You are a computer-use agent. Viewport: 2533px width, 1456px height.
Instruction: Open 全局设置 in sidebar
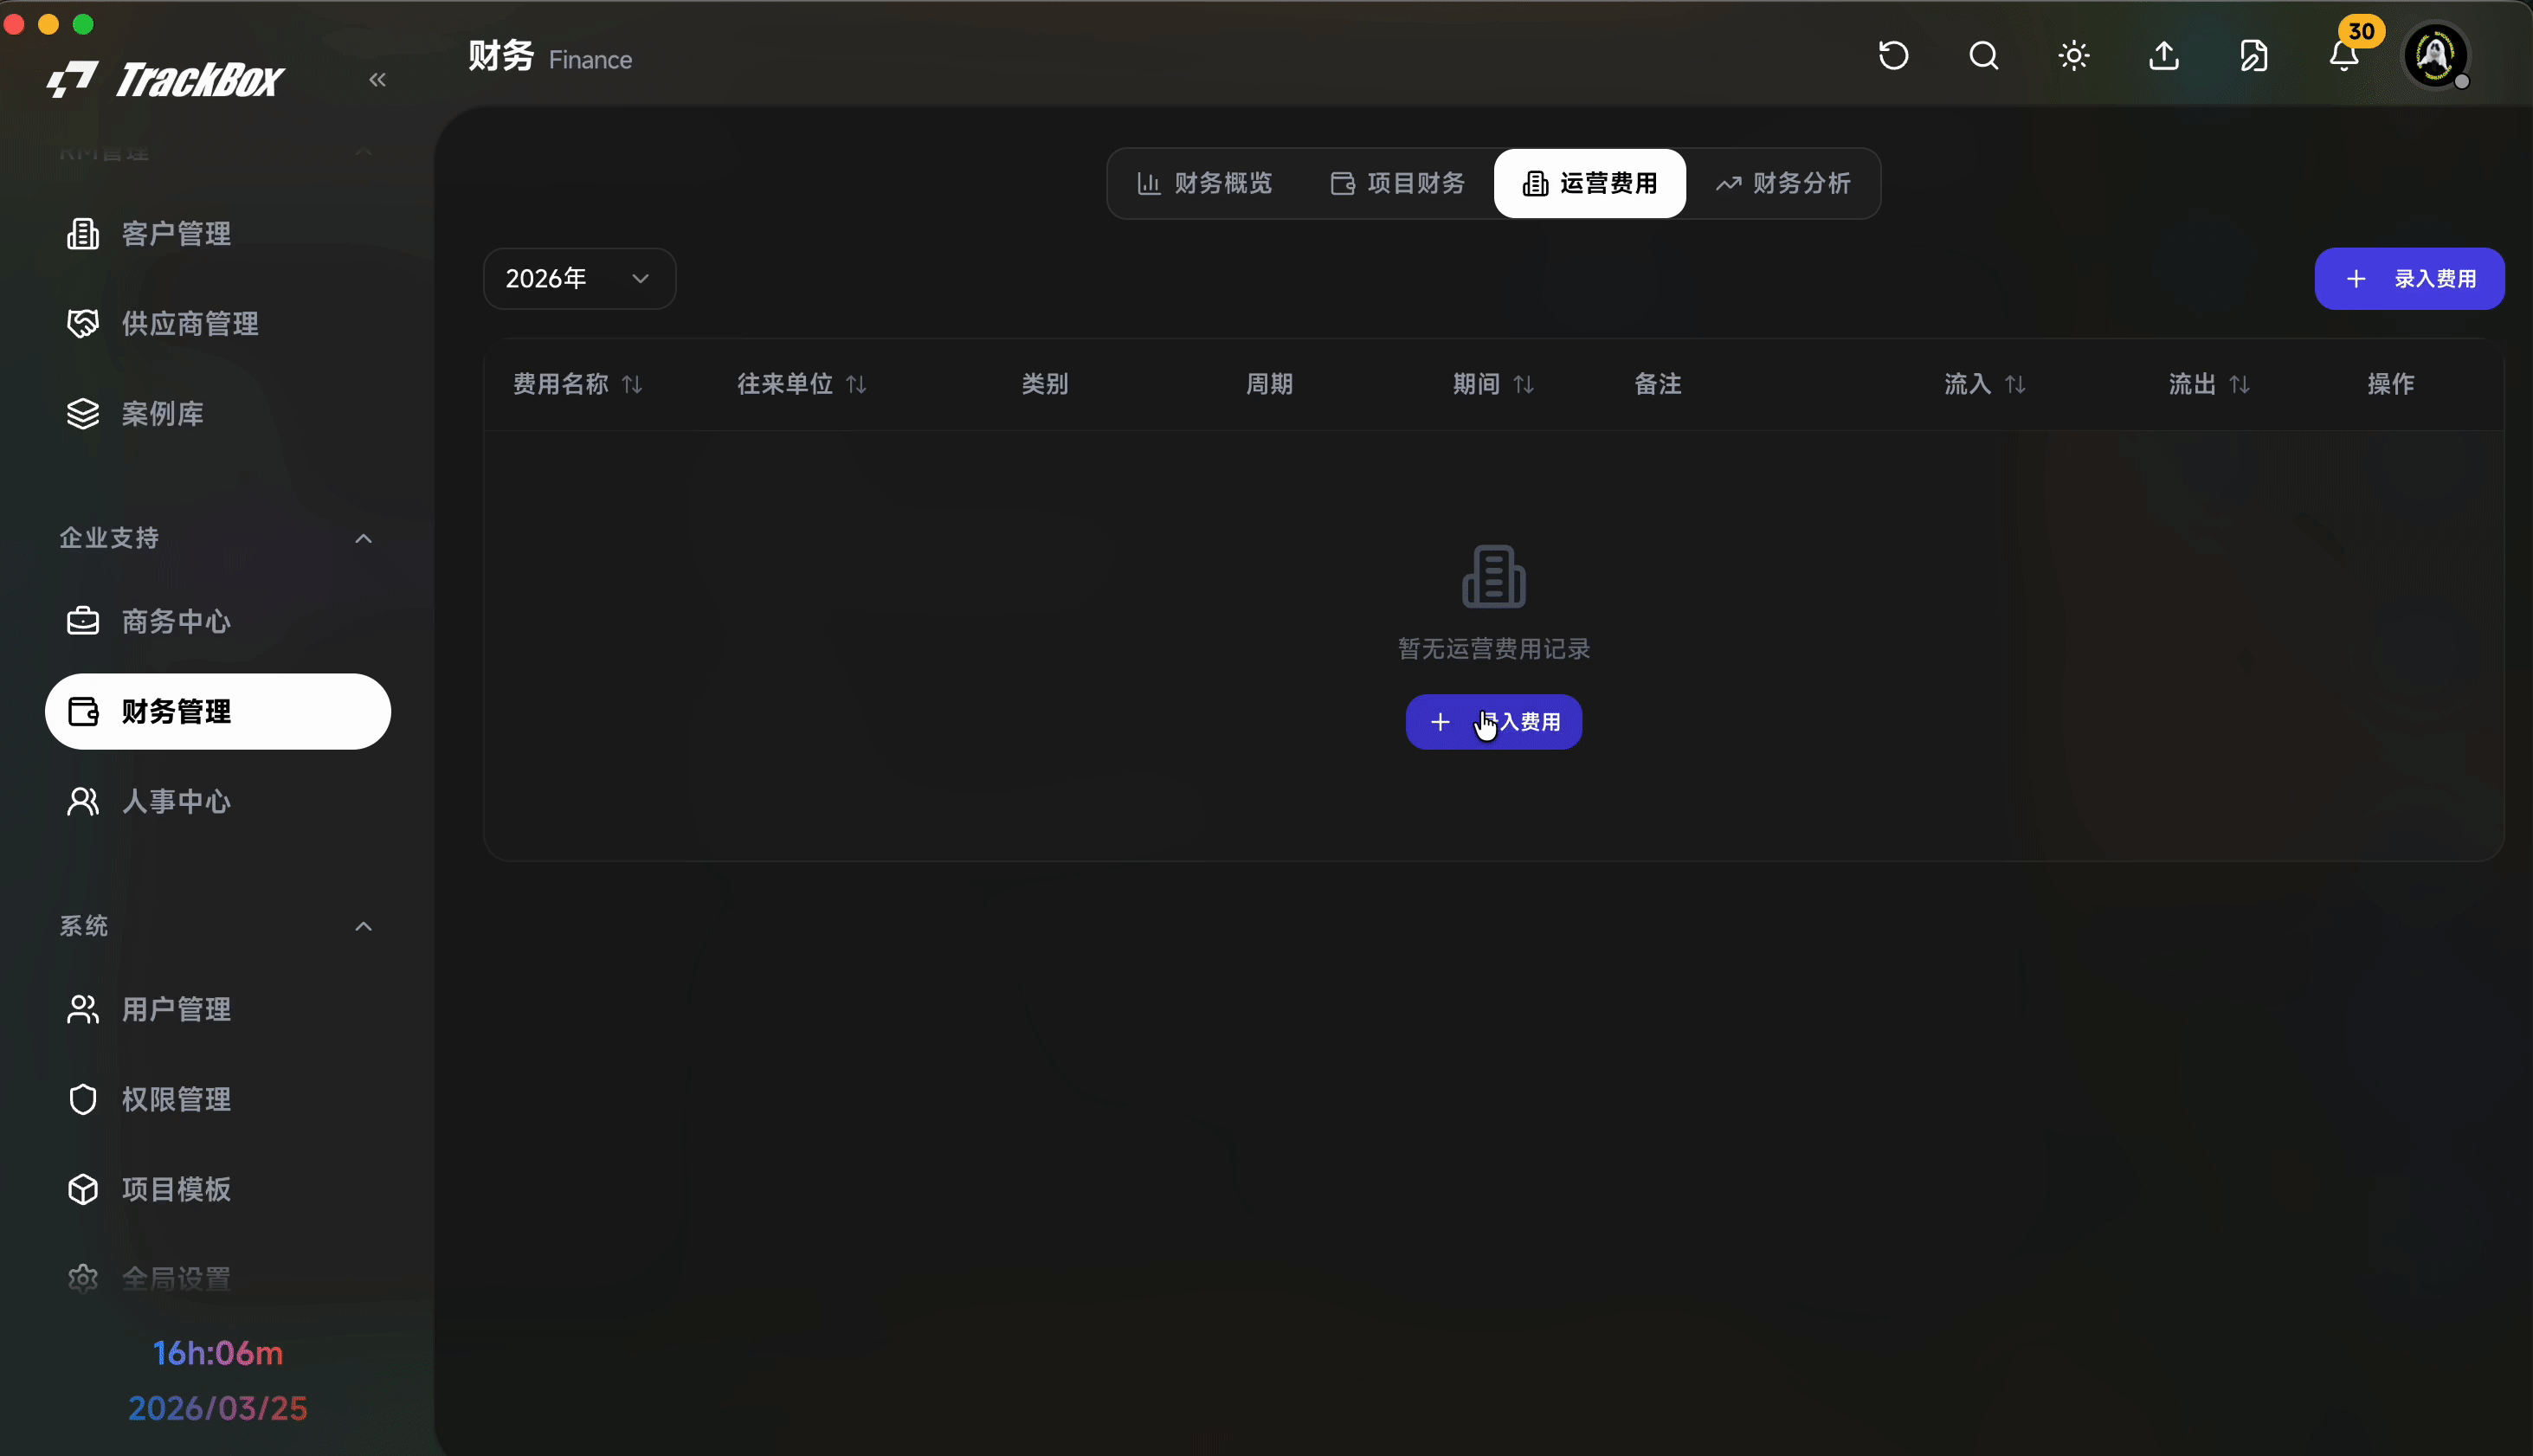click(x=217, y=1279)
